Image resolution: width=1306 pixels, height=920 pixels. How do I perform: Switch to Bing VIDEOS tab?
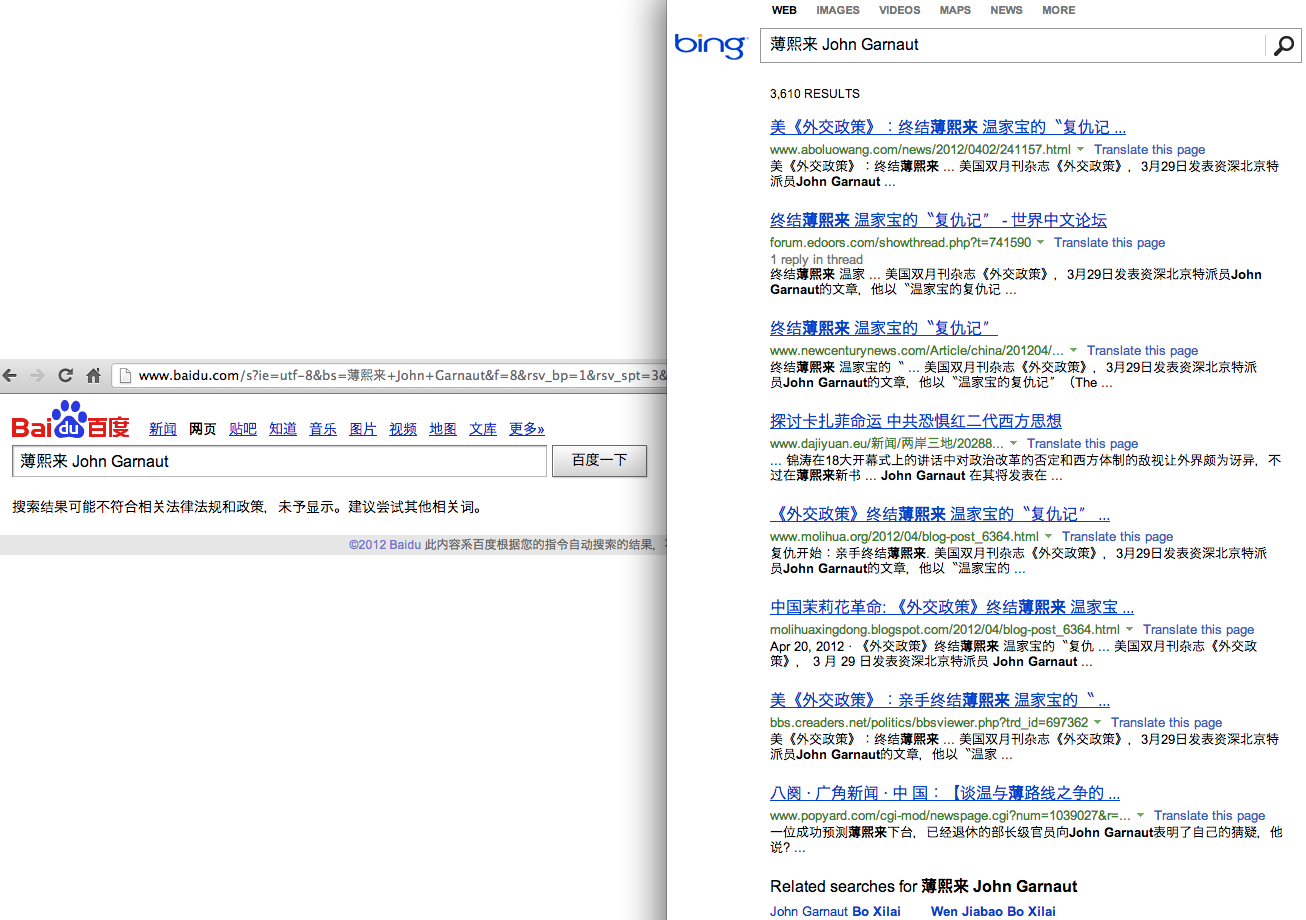coord(900,10)
